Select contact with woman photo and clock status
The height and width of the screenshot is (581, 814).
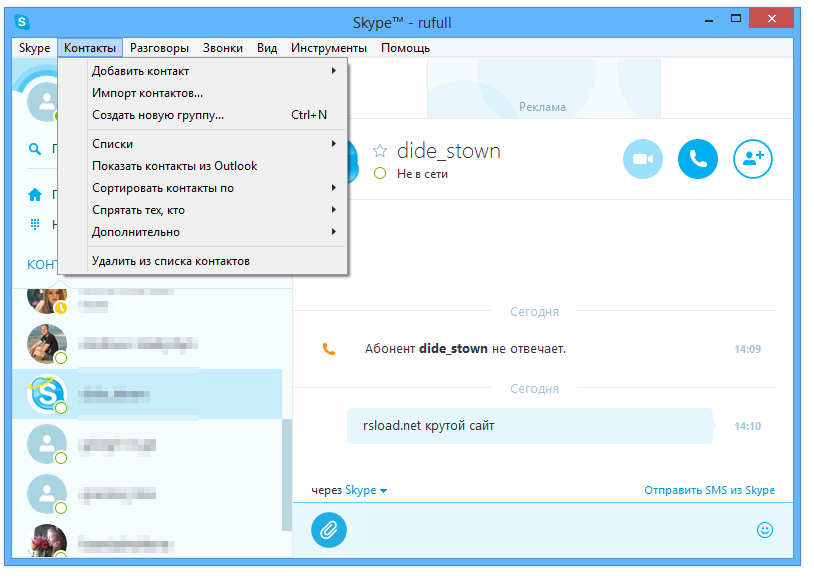(x=147, y=301)
